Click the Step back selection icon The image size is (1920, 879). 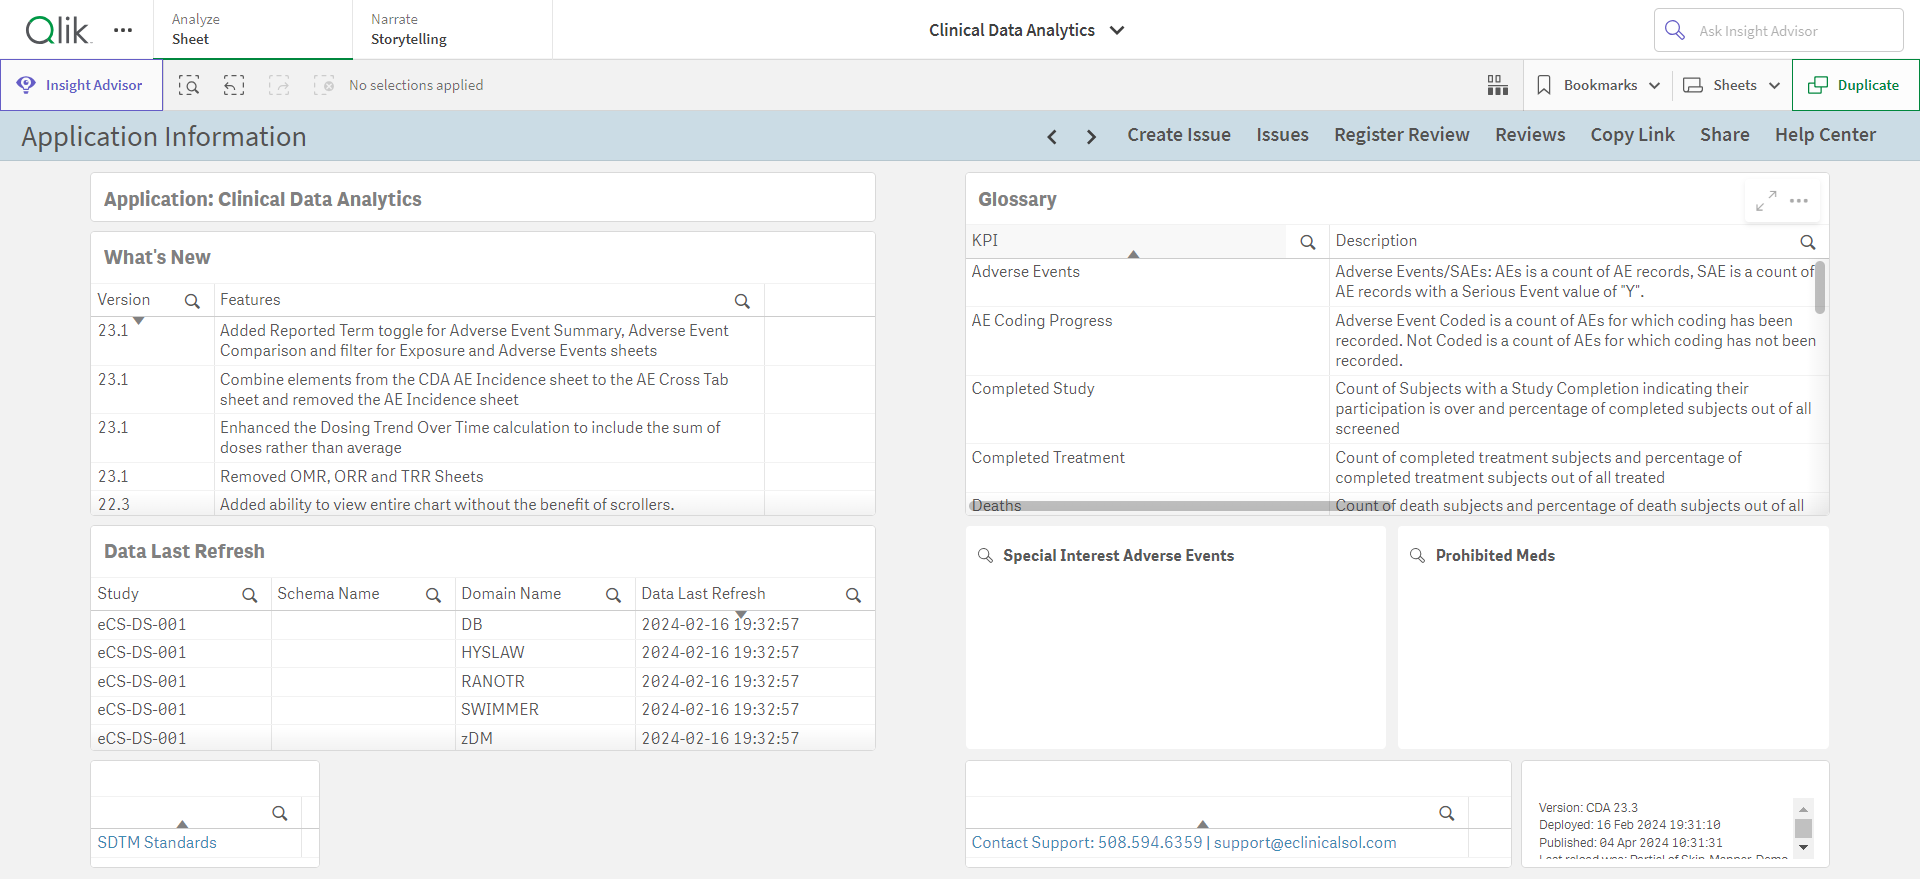point(234,85)
